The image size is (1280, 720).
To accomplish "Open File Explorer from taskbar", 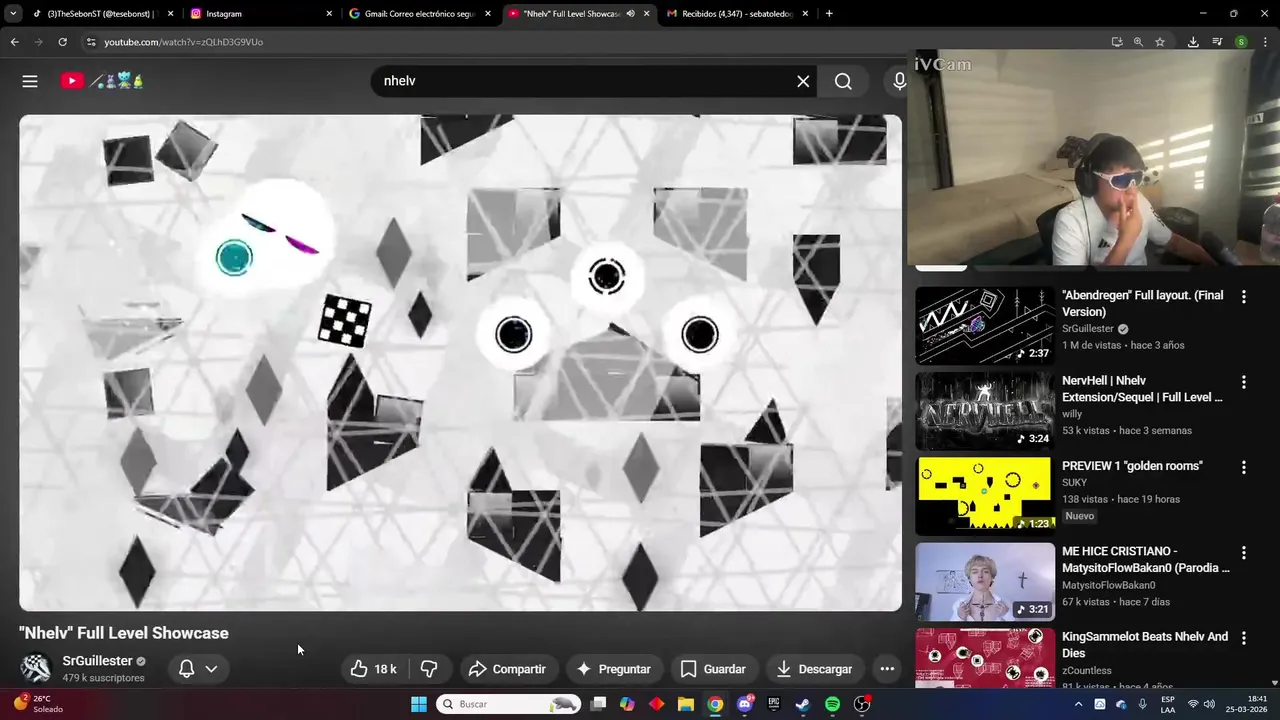I will click(686, 704).
